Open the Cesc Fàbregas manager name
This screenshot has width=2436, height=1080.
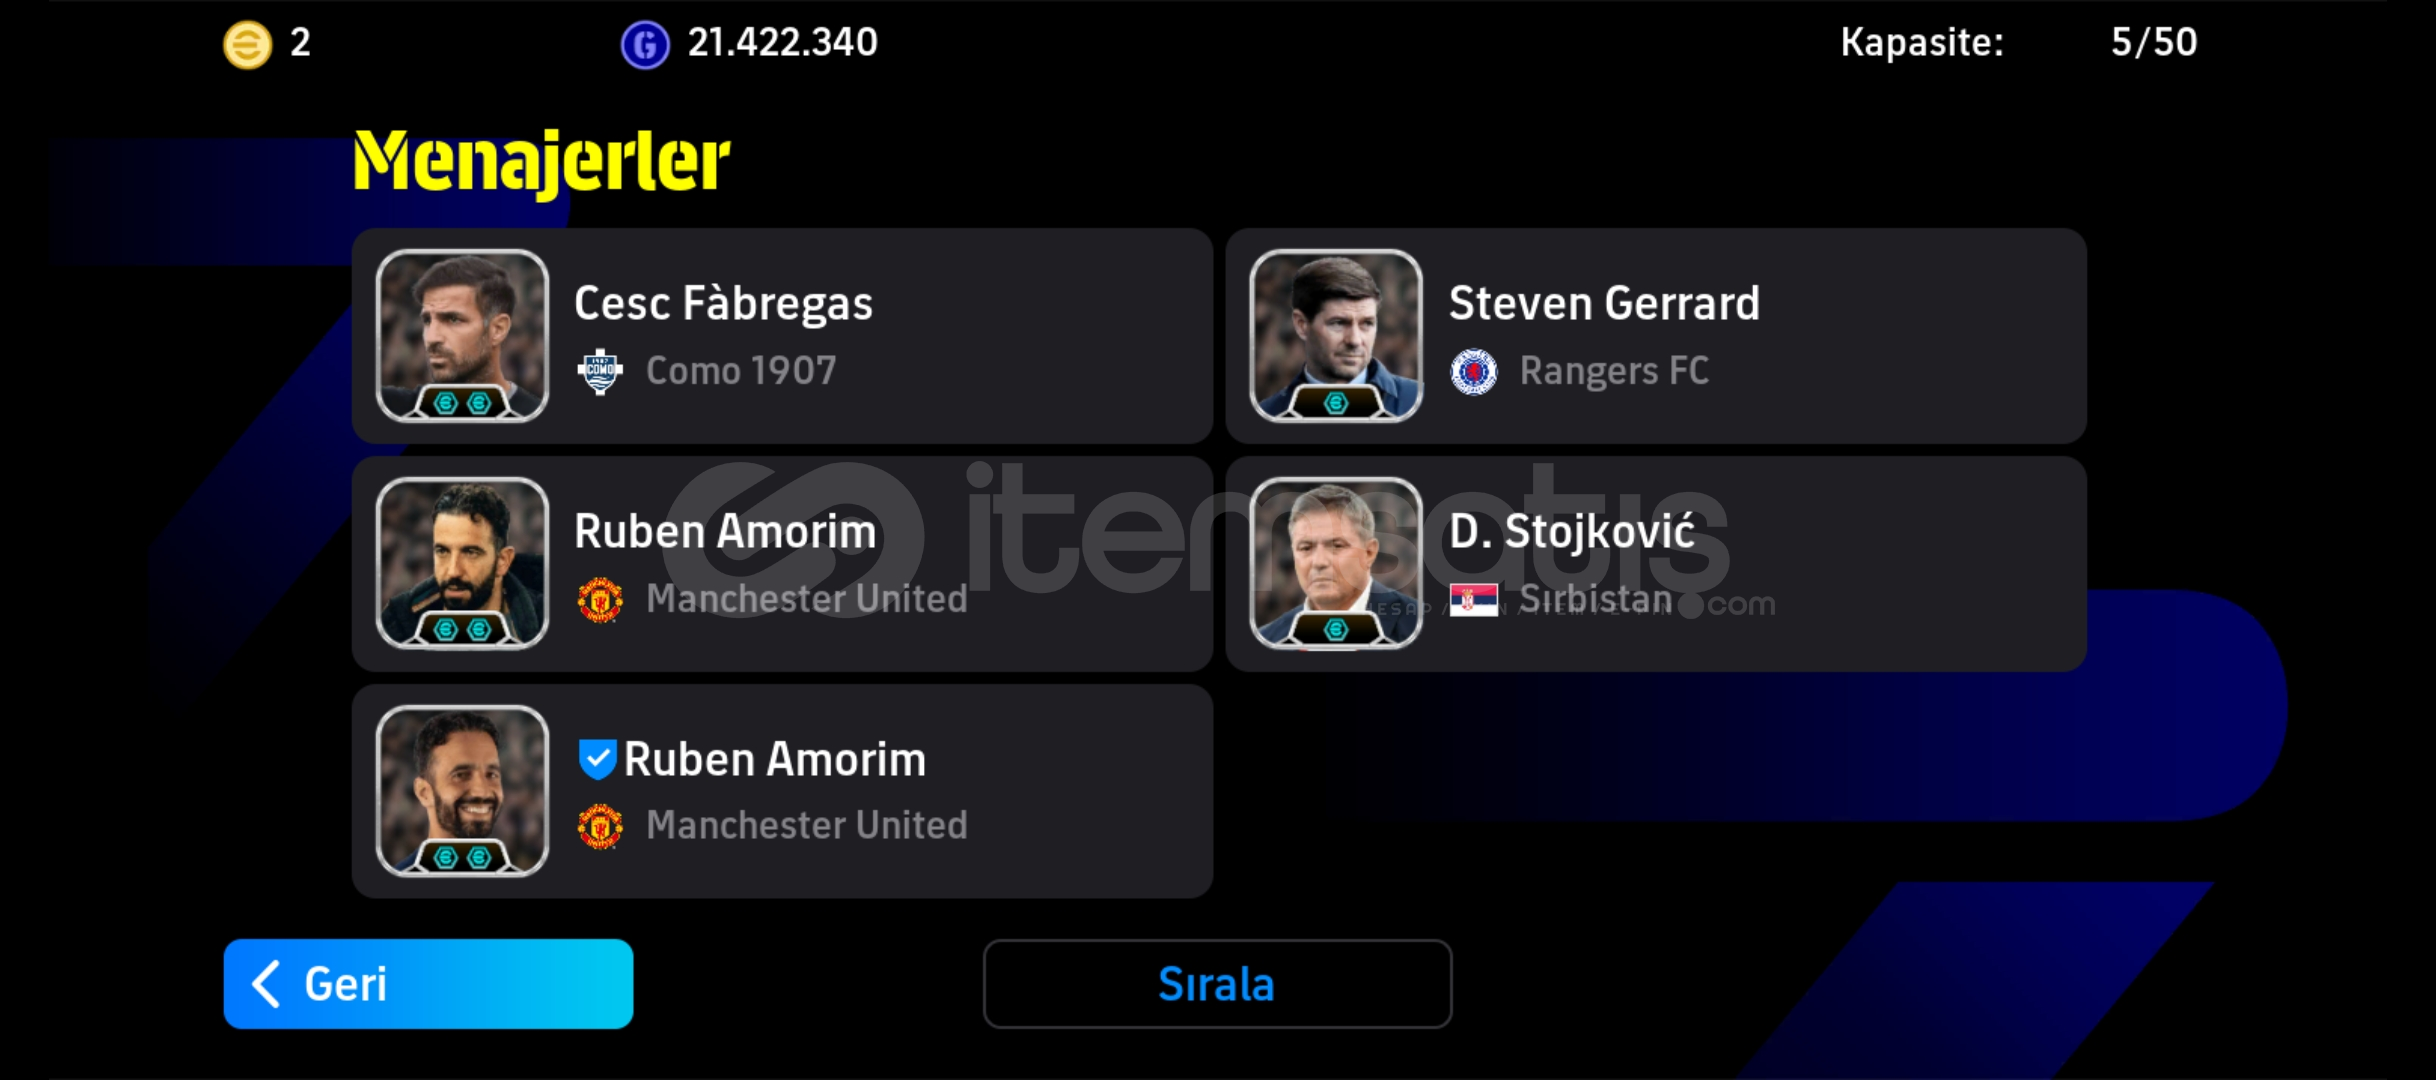click(723, 303)
